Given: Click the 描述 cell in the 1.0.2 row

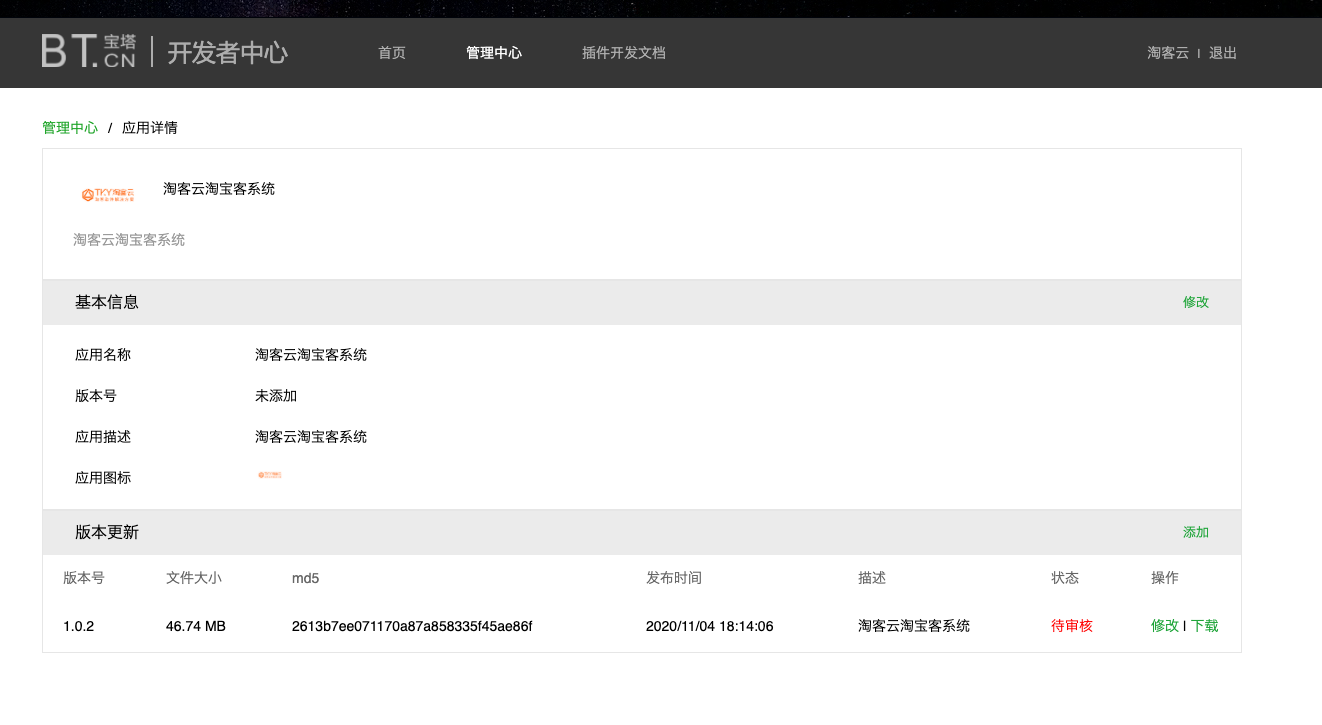Looking at the screenshot, I should tap(914, 626).
